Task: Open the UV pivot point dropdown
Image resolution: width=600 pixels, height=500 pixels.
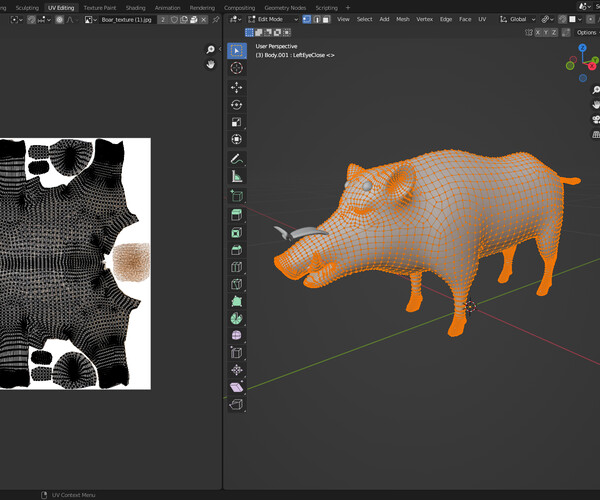Action: 17,20
